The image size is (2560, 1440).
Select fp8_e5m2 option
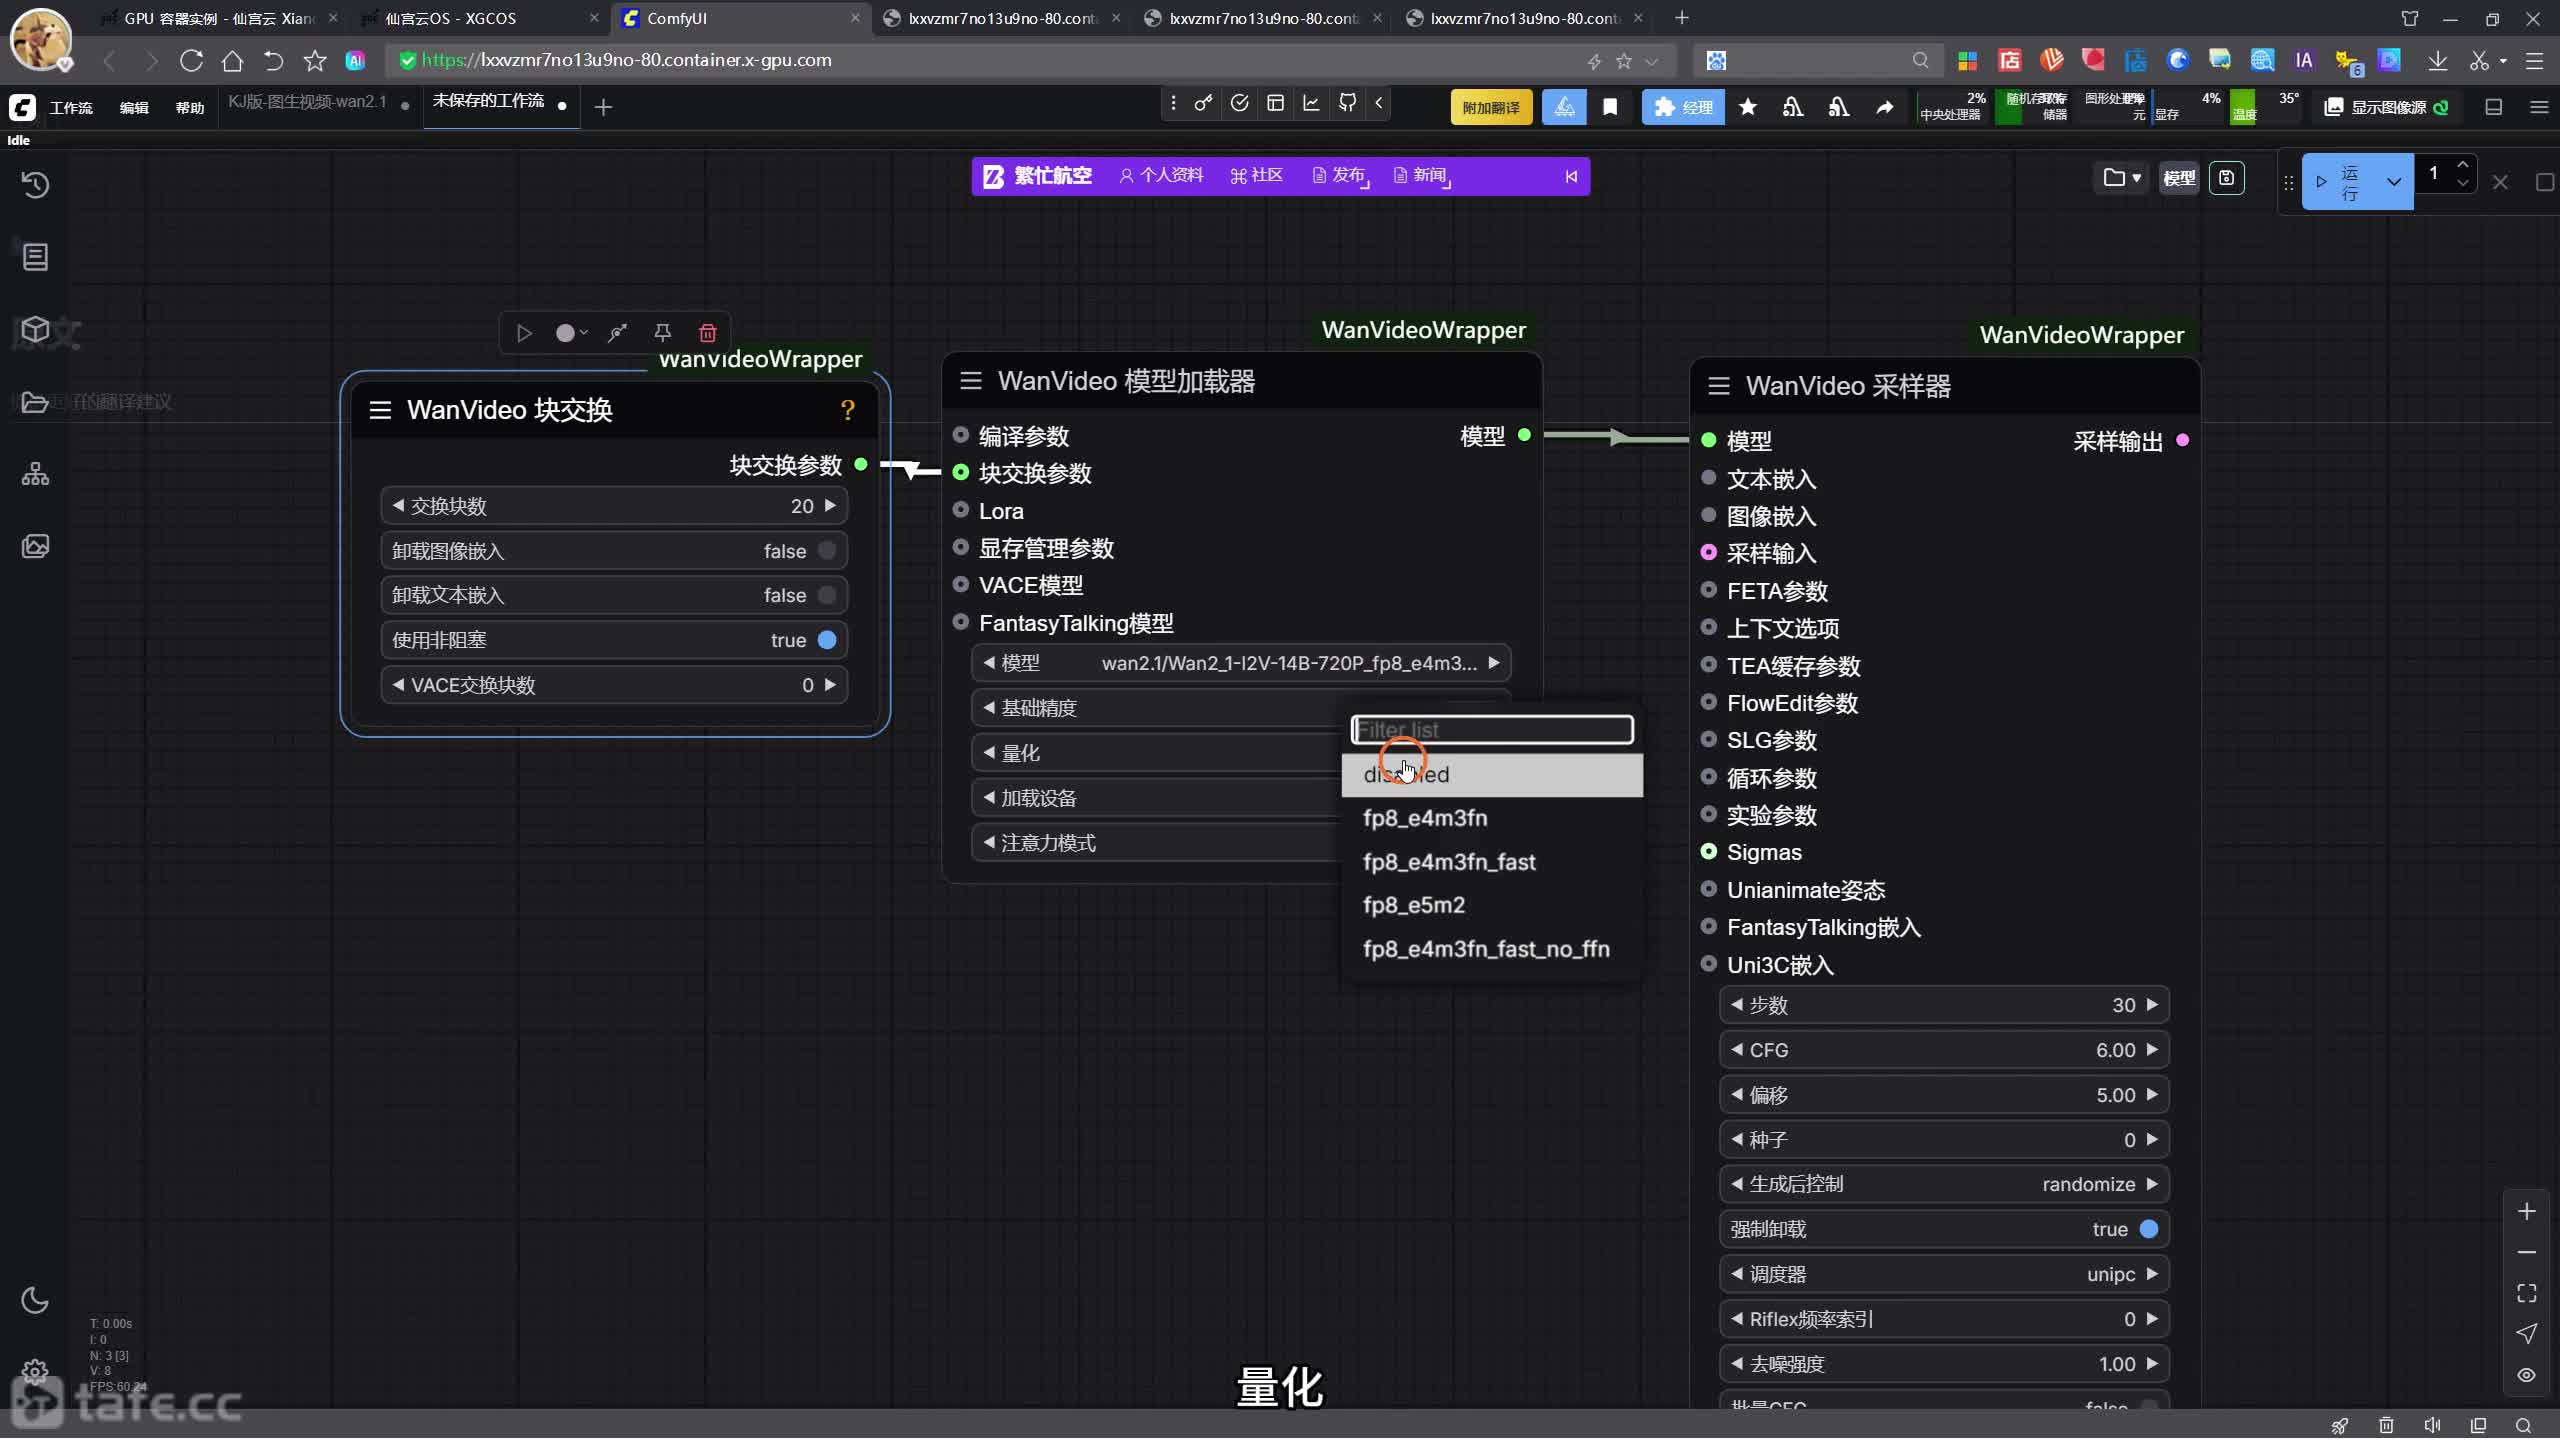click(x=1492, y=905)
